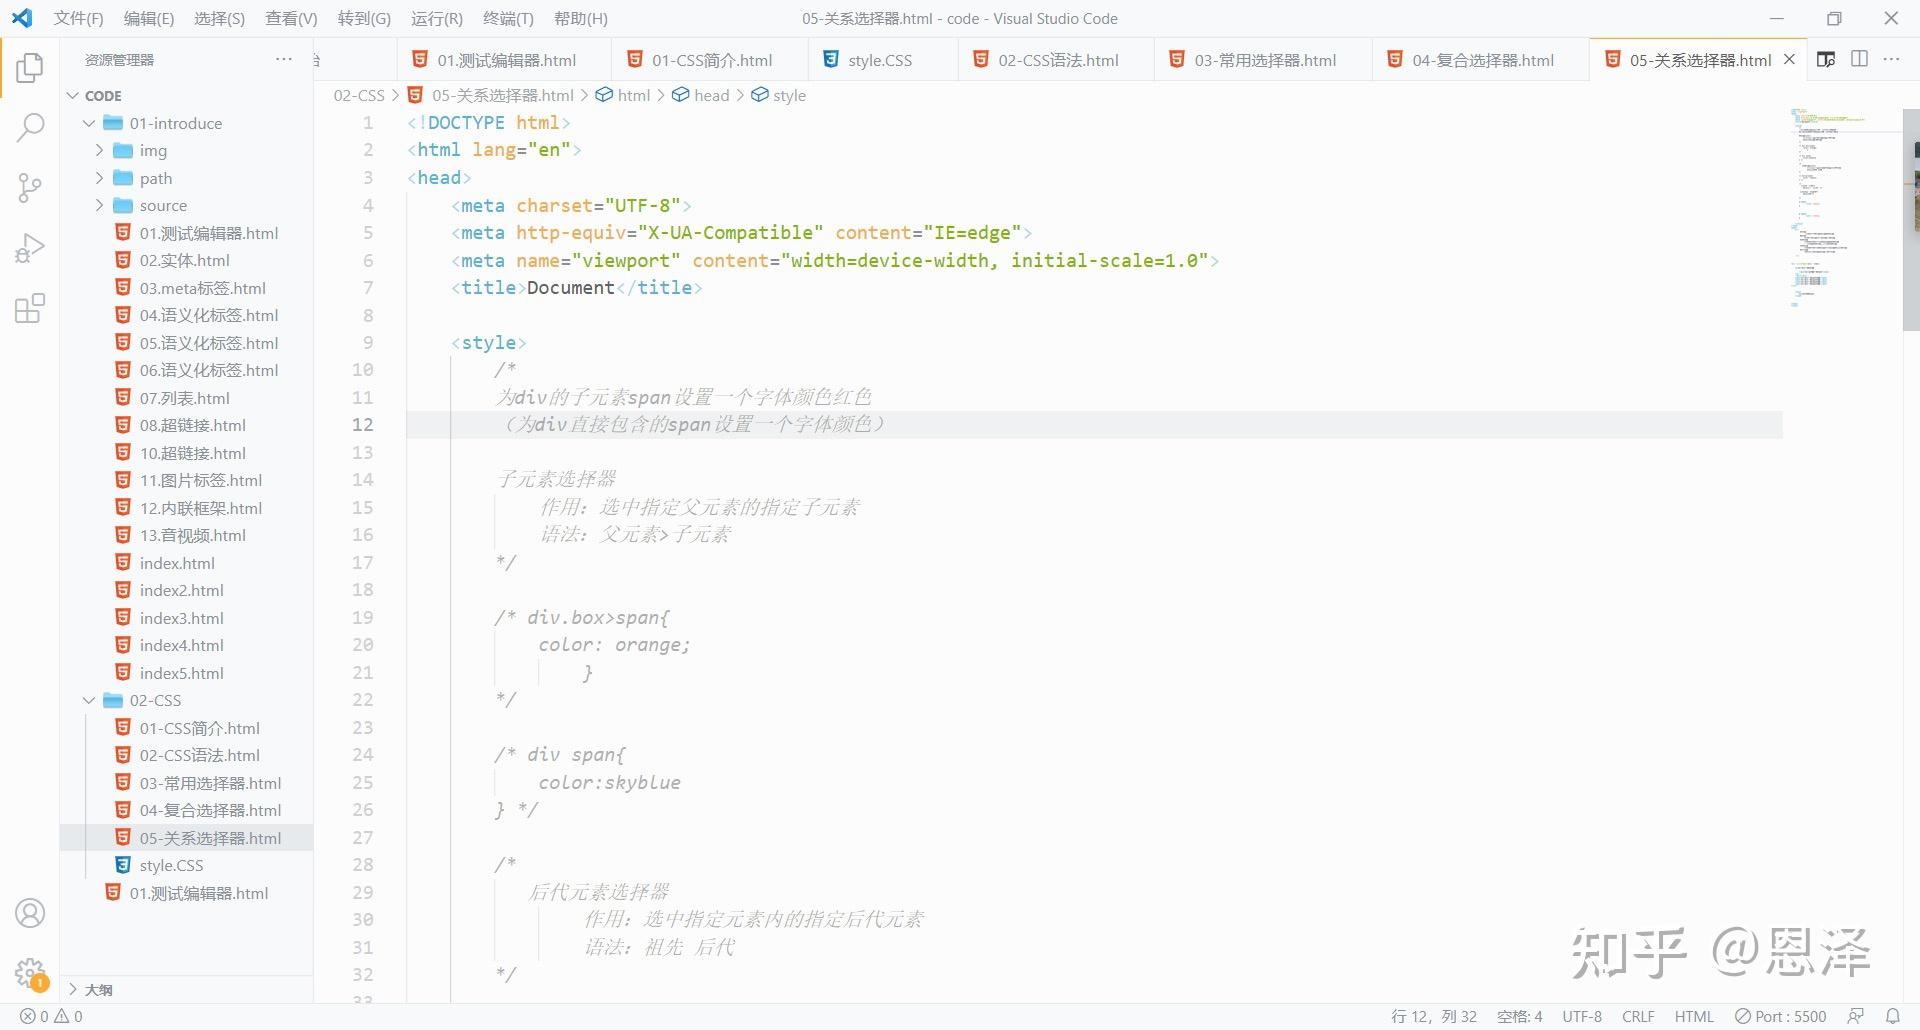The image size is (1920, 1030).
Task: Click the head breadcrumb segment
Action: click(701, 96)
